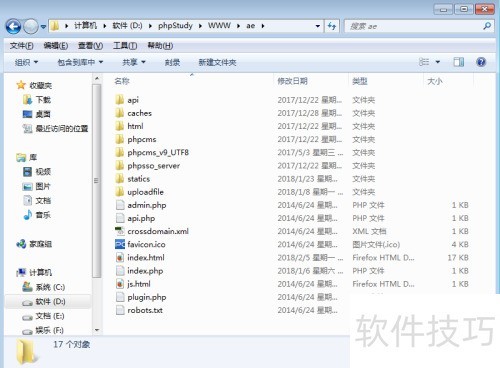Image resolution: width=500 pixels, height=368 pixels.
Task: Expand the address bar history dropdown
Action: (318, 26)
